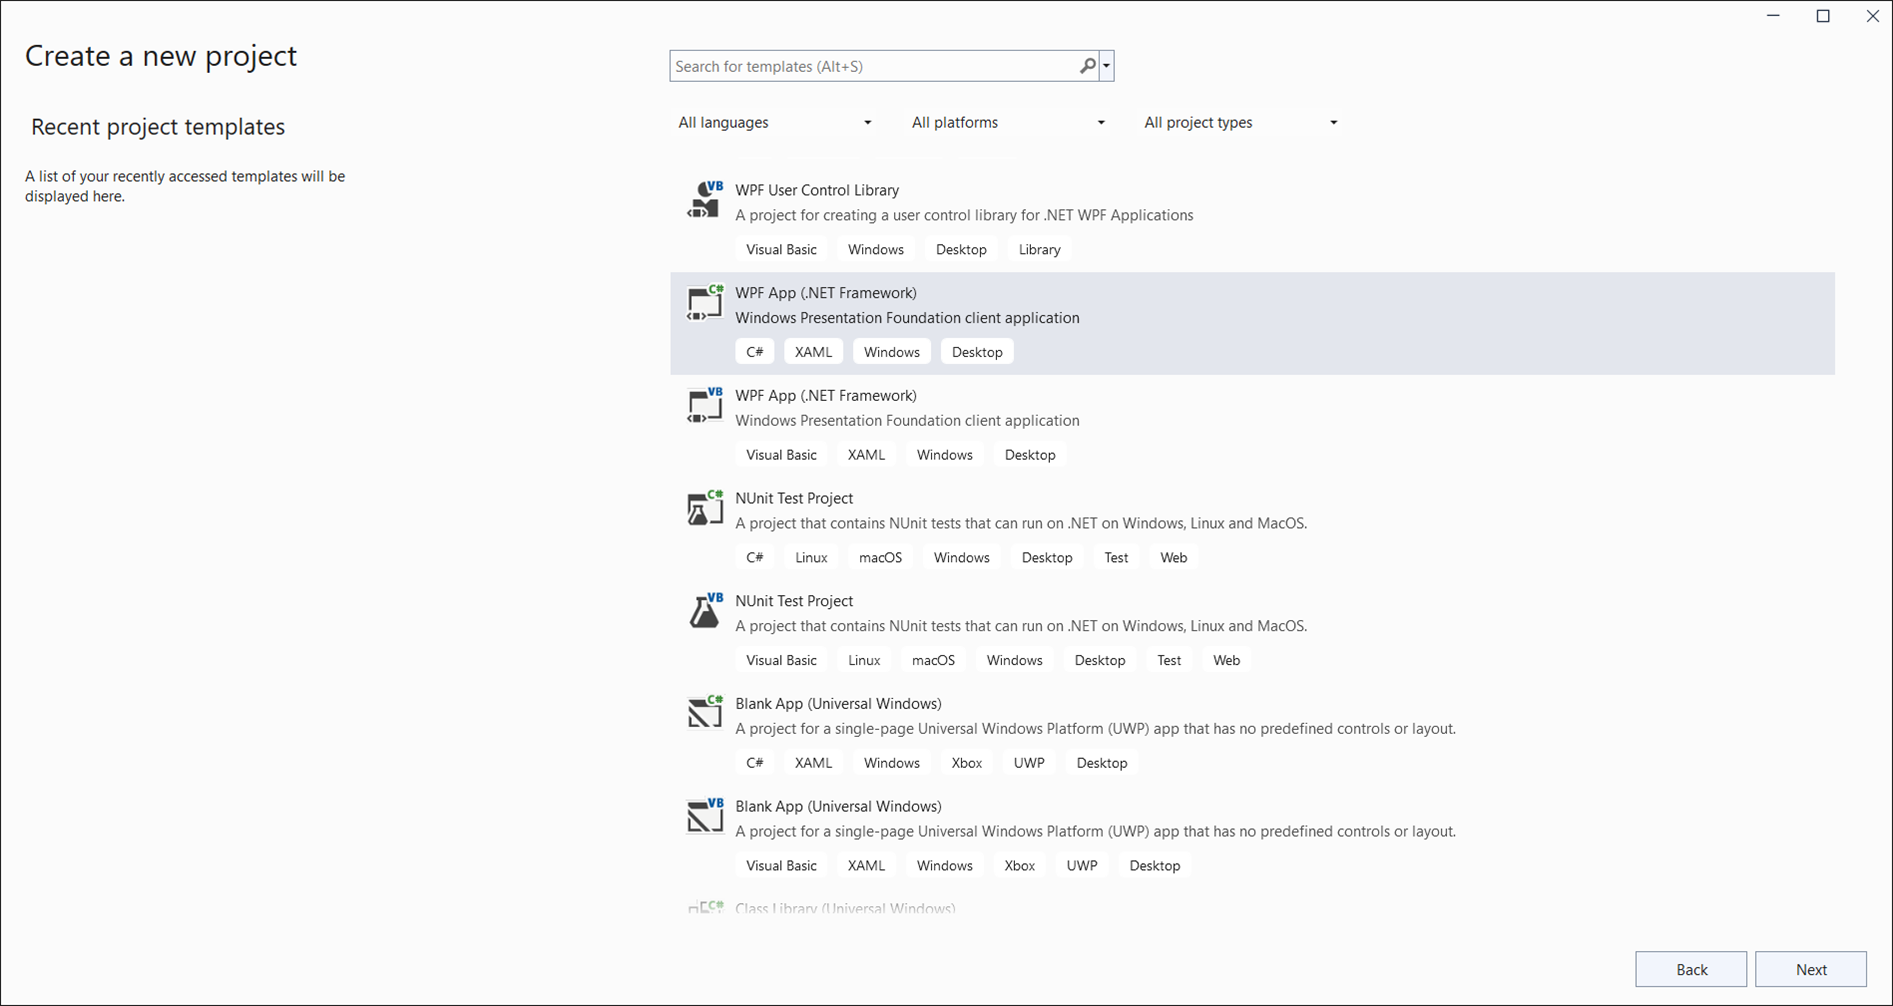Select the WPF User Control Library title

(x=817, y=190)
